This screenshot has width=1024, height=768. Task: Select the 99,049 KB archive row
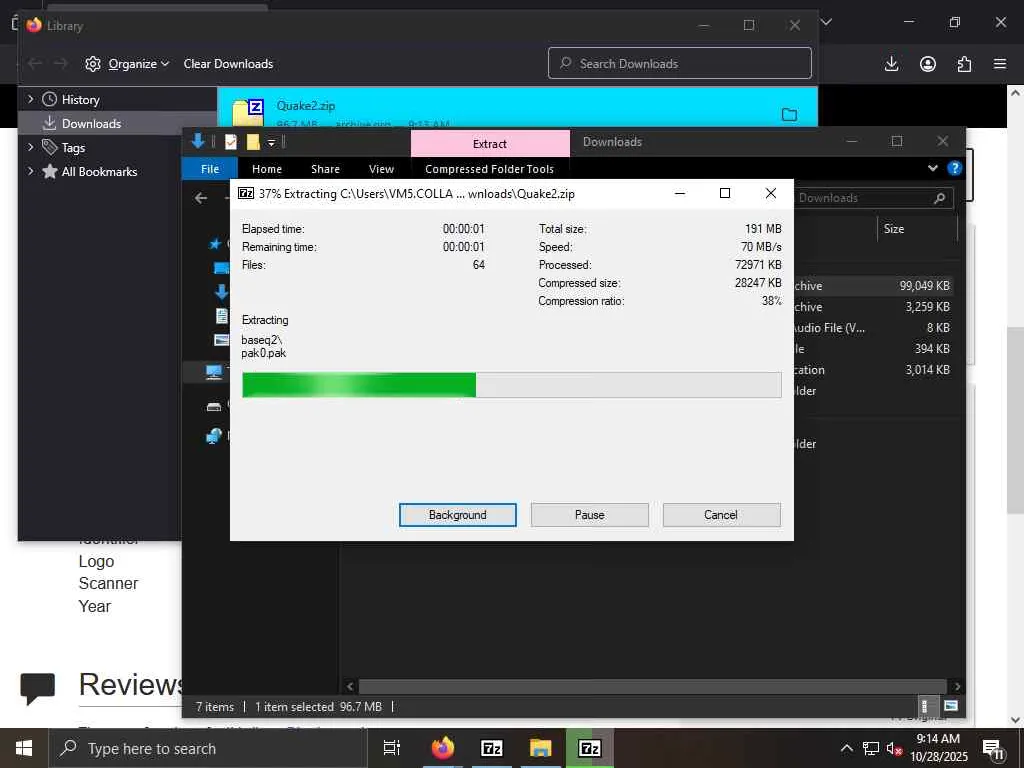pyautogui.click(x=872, y=285)
